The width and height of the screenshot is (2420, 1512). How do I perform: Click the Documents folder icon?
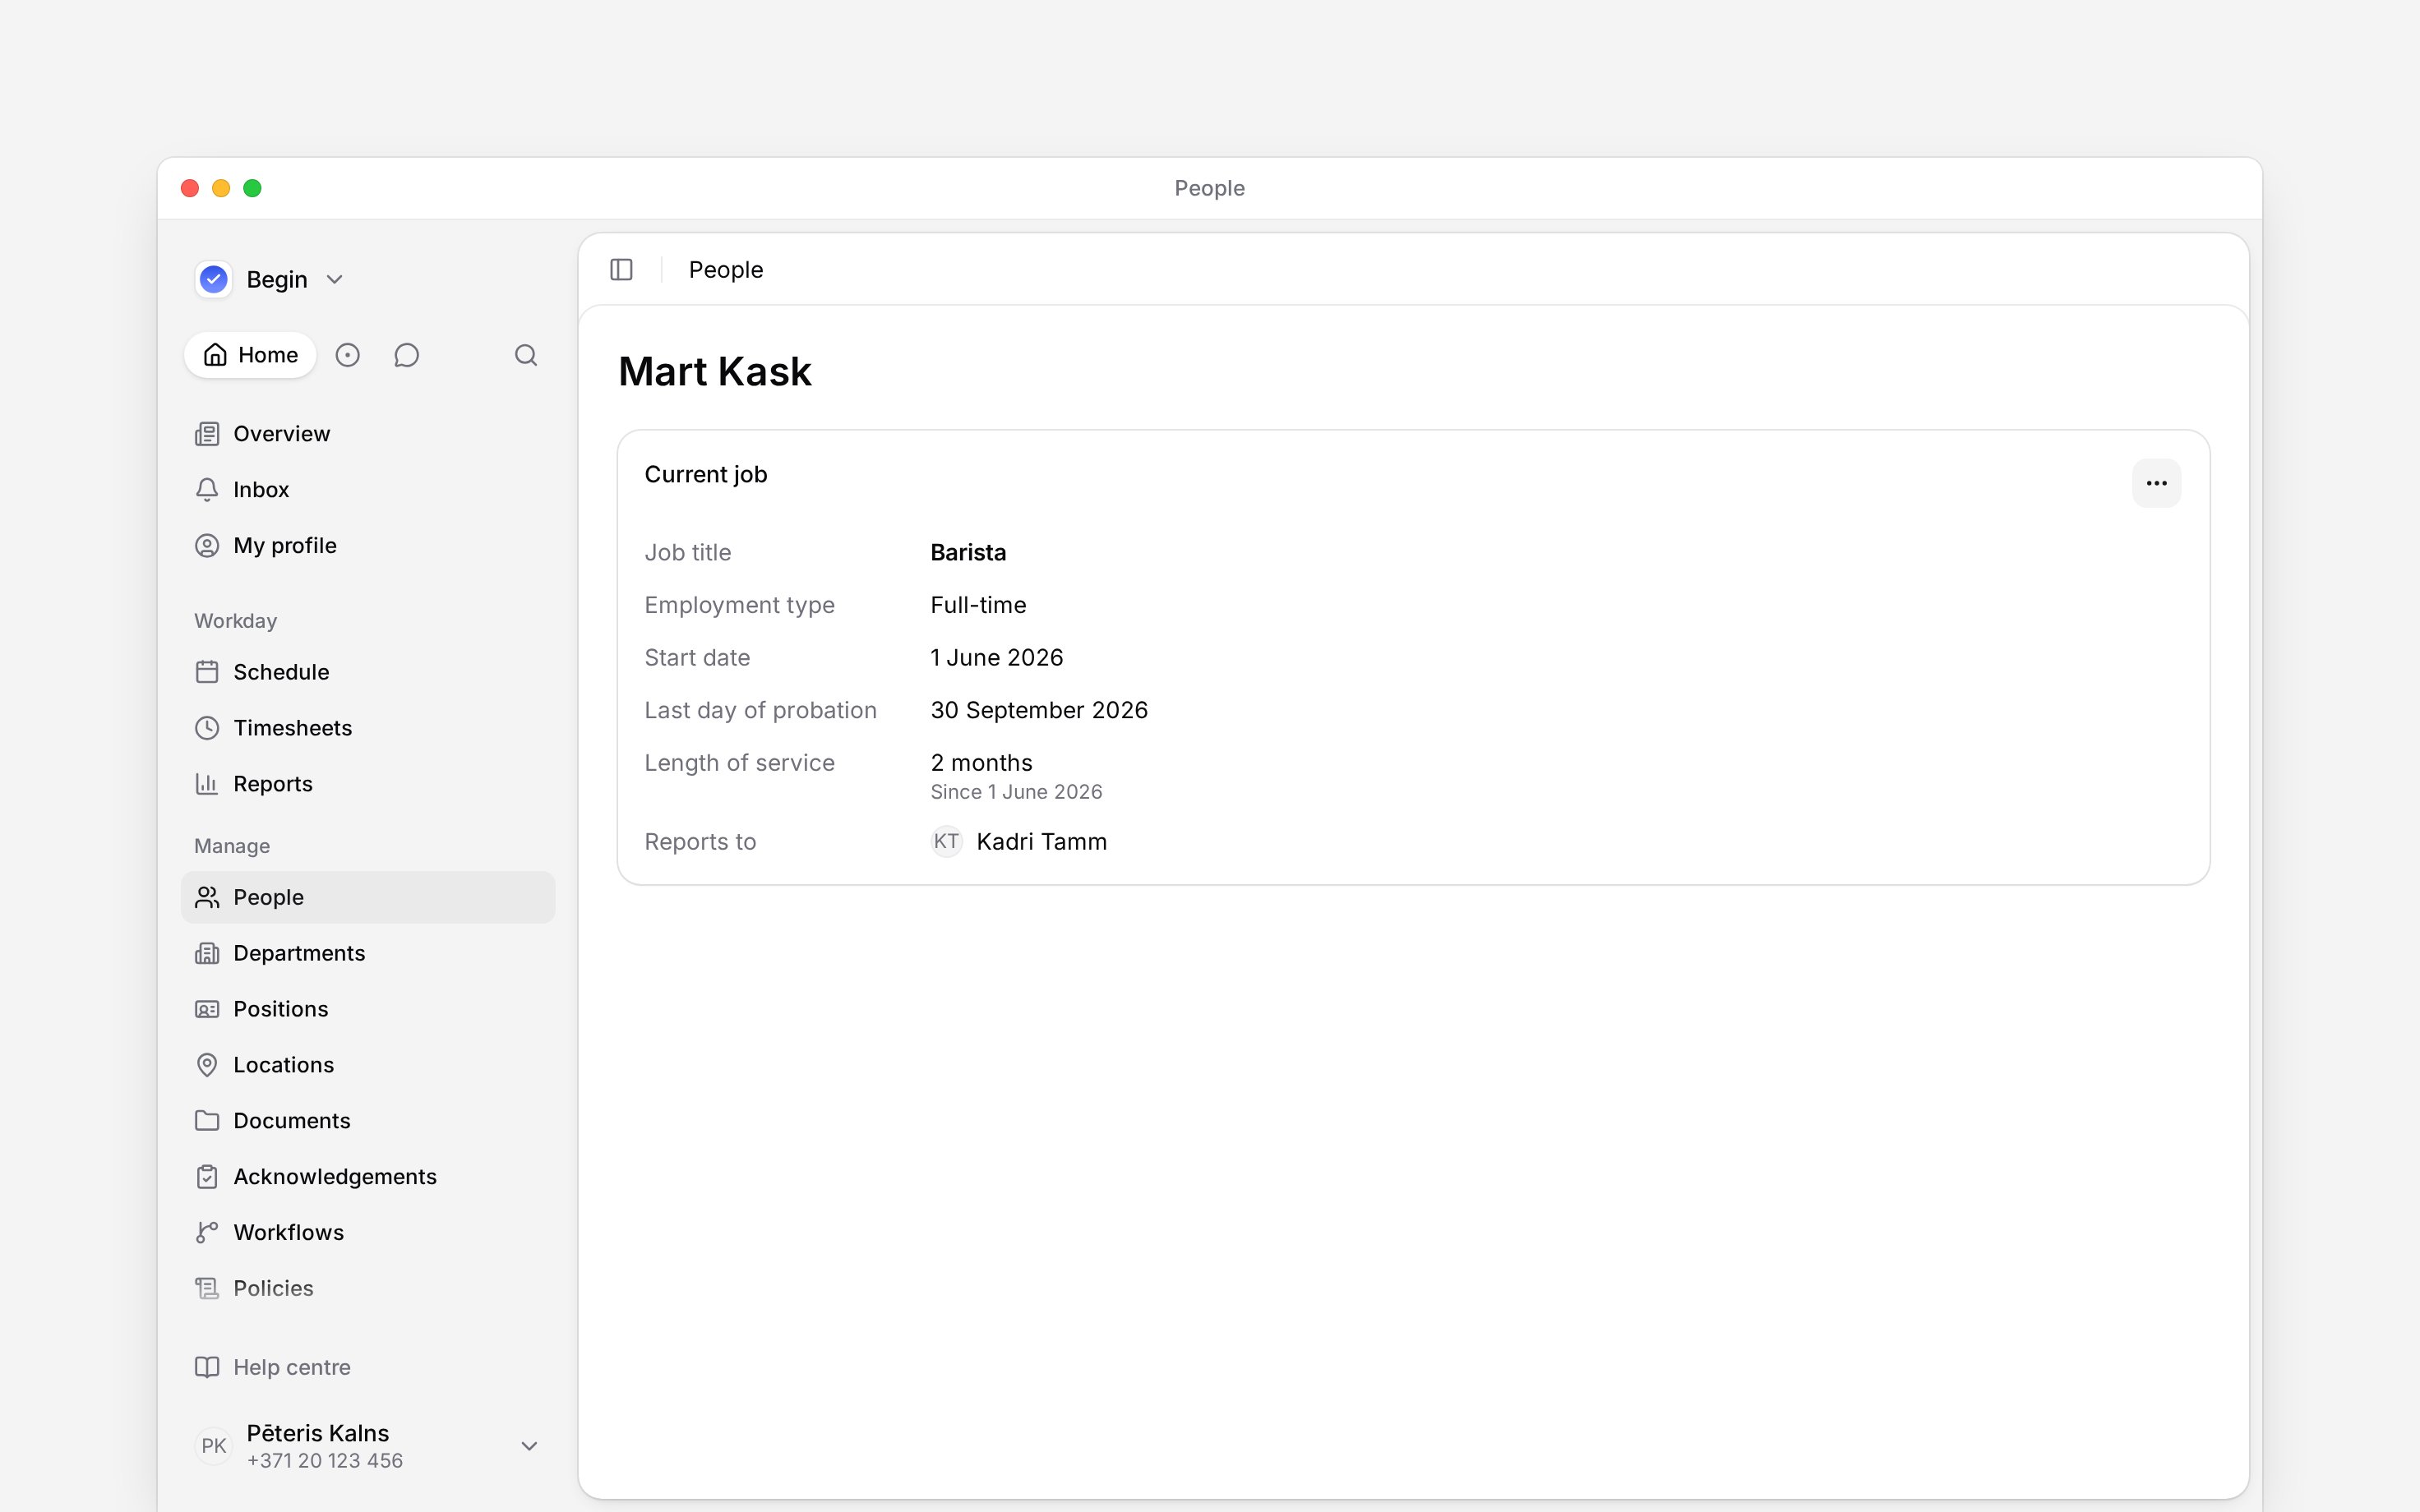point(207,1121)
